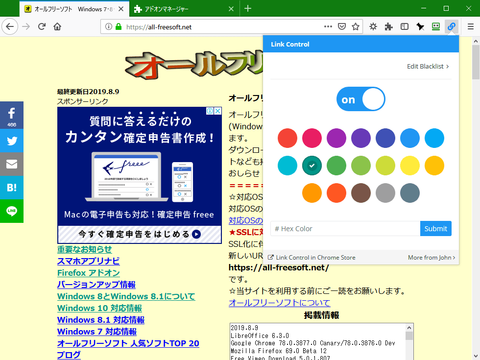This screenshot has width=480, height=360.
Task: Share page by email sidebar icon
Action: (12, 164)
